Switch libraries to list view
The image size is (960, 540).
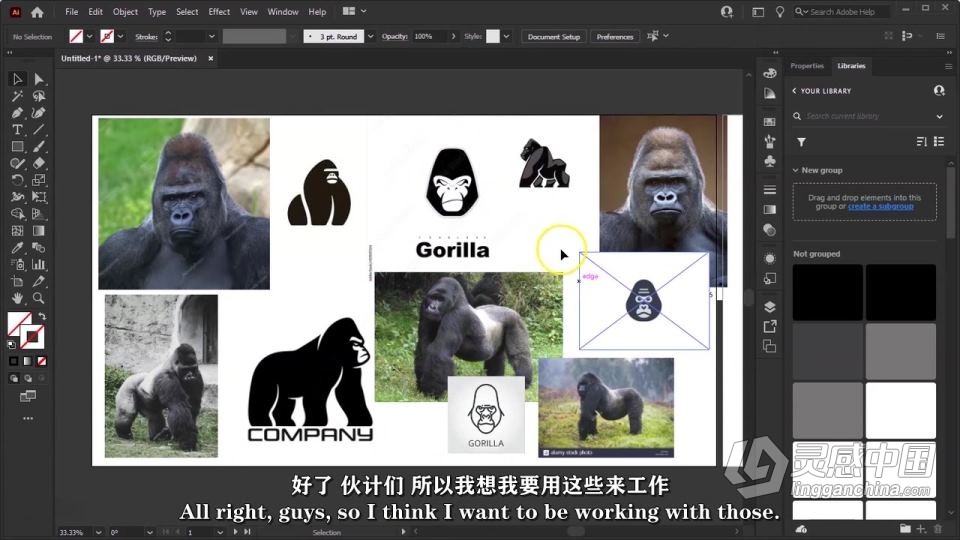(x=939, y=141)
